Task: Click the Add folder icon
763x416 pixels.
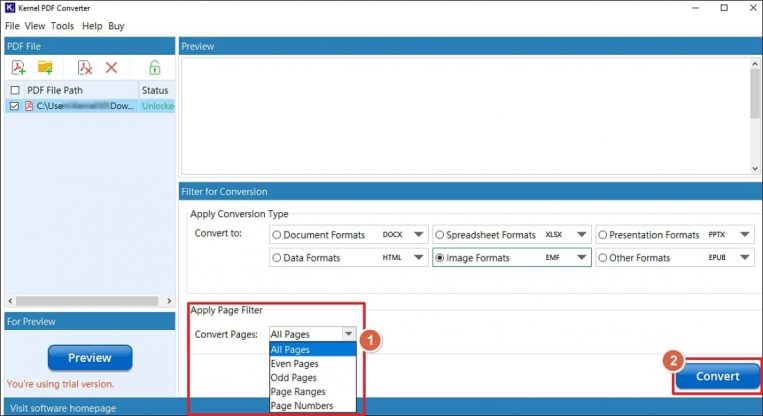Action: coord(45,68)
